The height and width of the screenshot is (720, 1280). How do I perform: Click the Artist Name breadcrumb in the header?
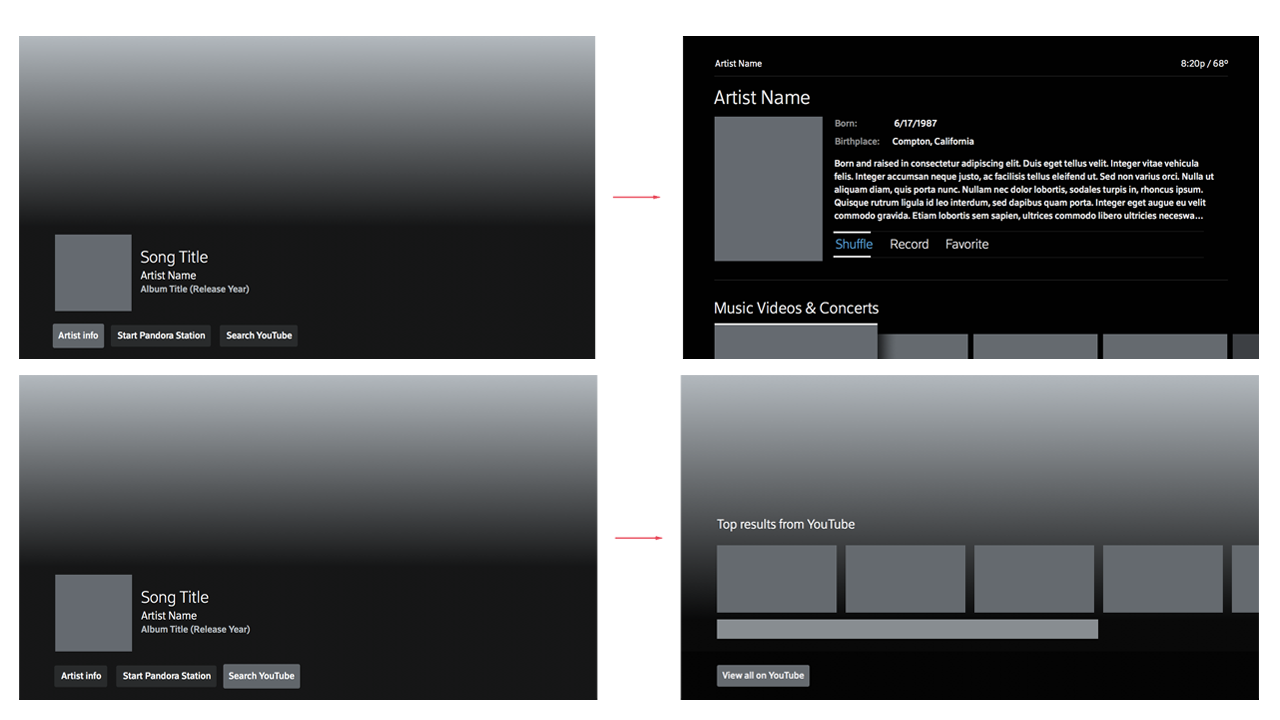tap(738, 64)
